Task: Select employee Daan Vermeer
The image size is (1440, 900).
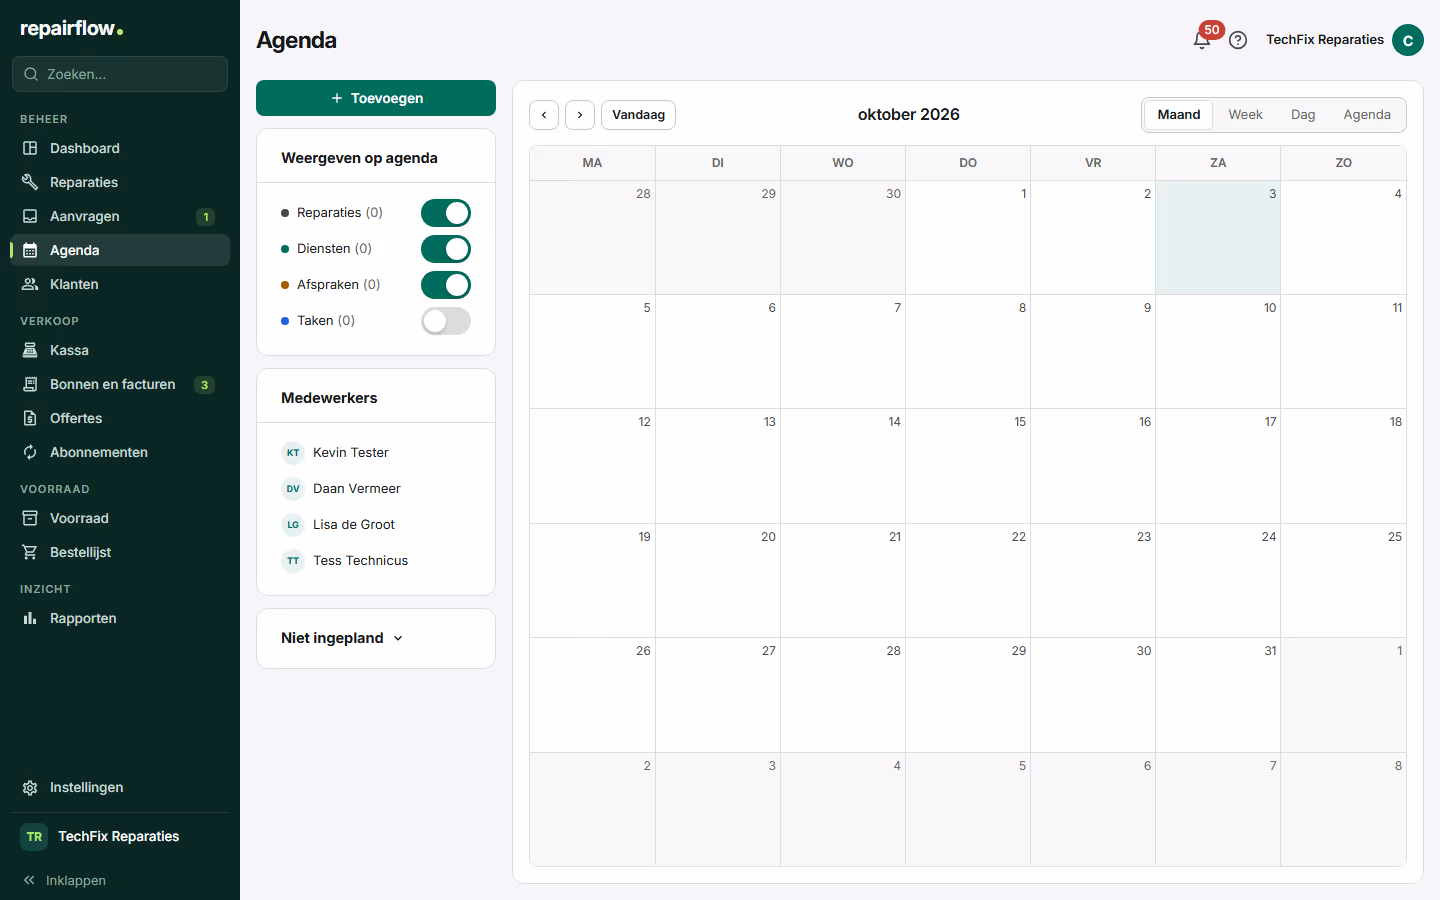Action: 341,488
